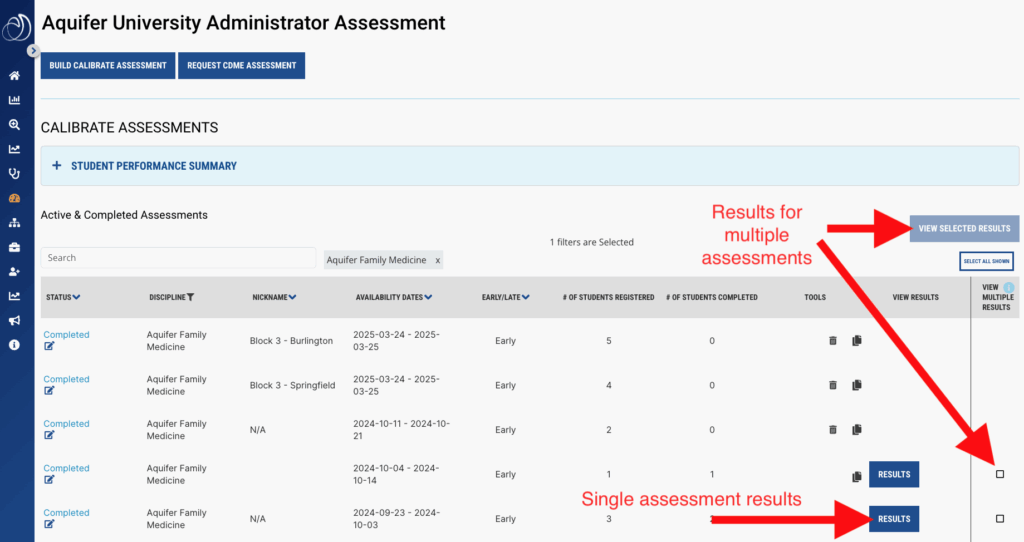Click the '2024-09-23 - 2024-10-03' dates cell
1024x542 pixels.
396,518
